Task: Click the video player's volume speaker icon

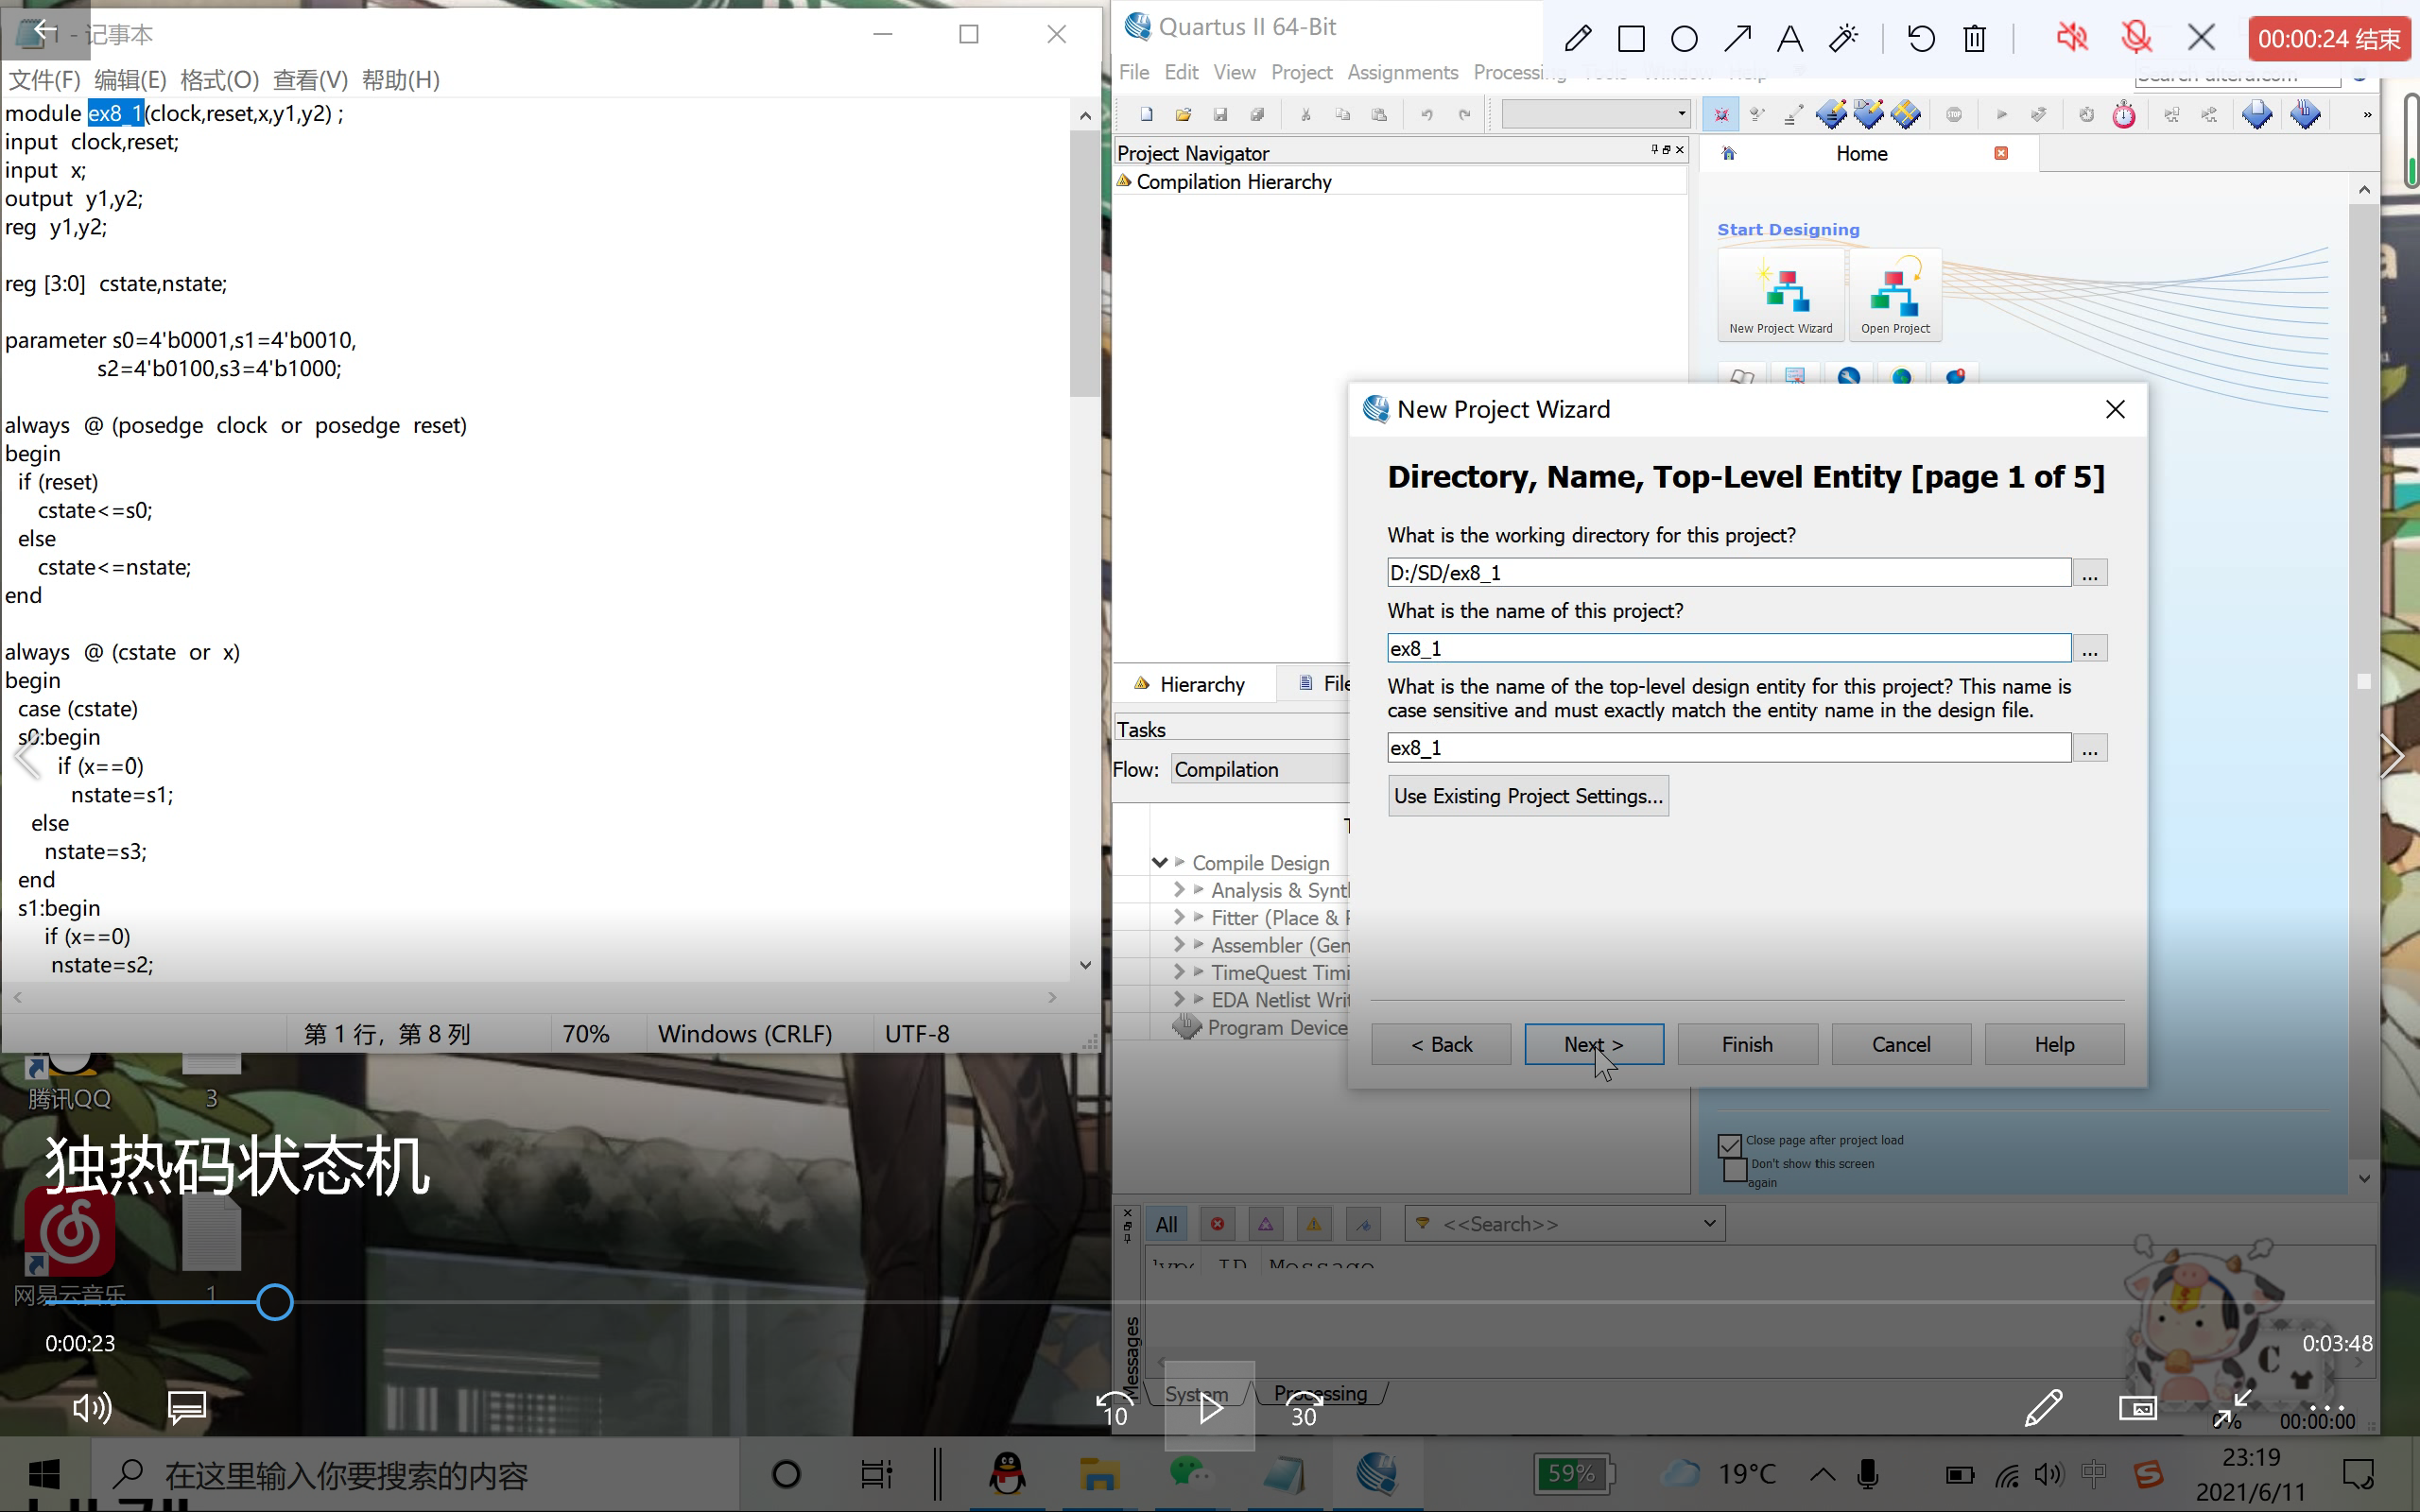Action: [x=92, y=1408]
